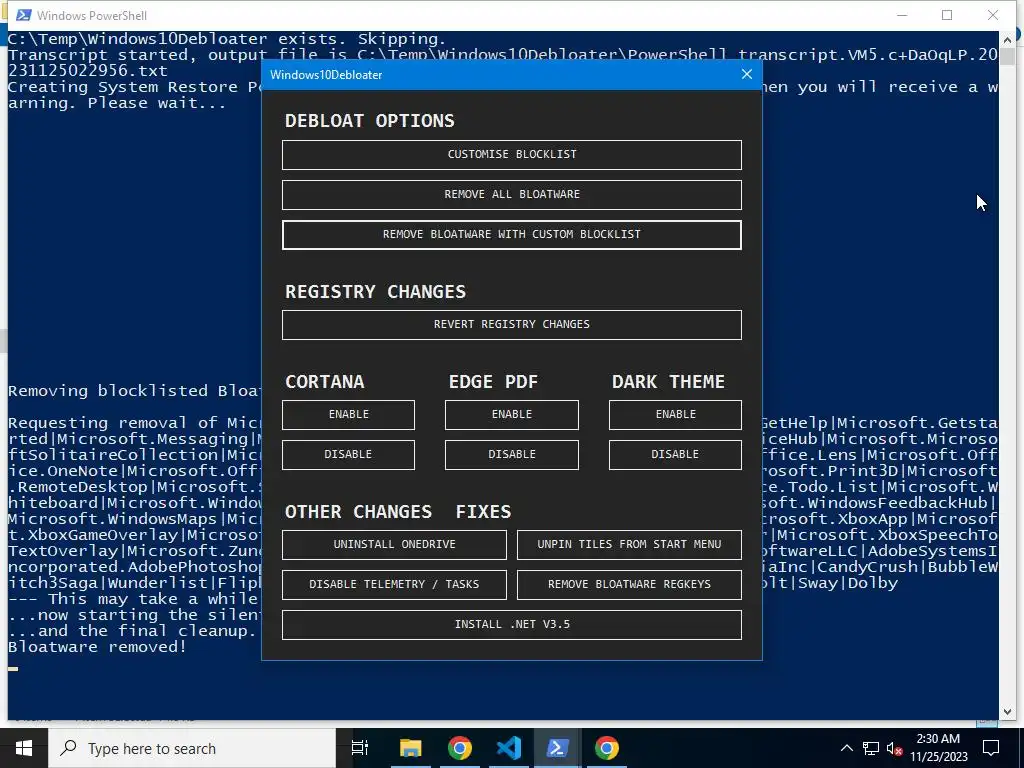
Task: Unpin tiles from Start menu
Action: pos(629,545)
